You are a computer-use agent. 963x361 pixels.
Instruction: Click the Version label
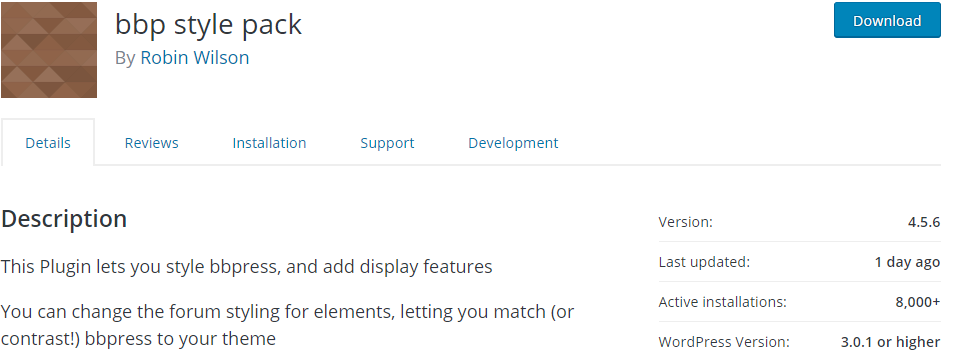(x=685, y=222)
